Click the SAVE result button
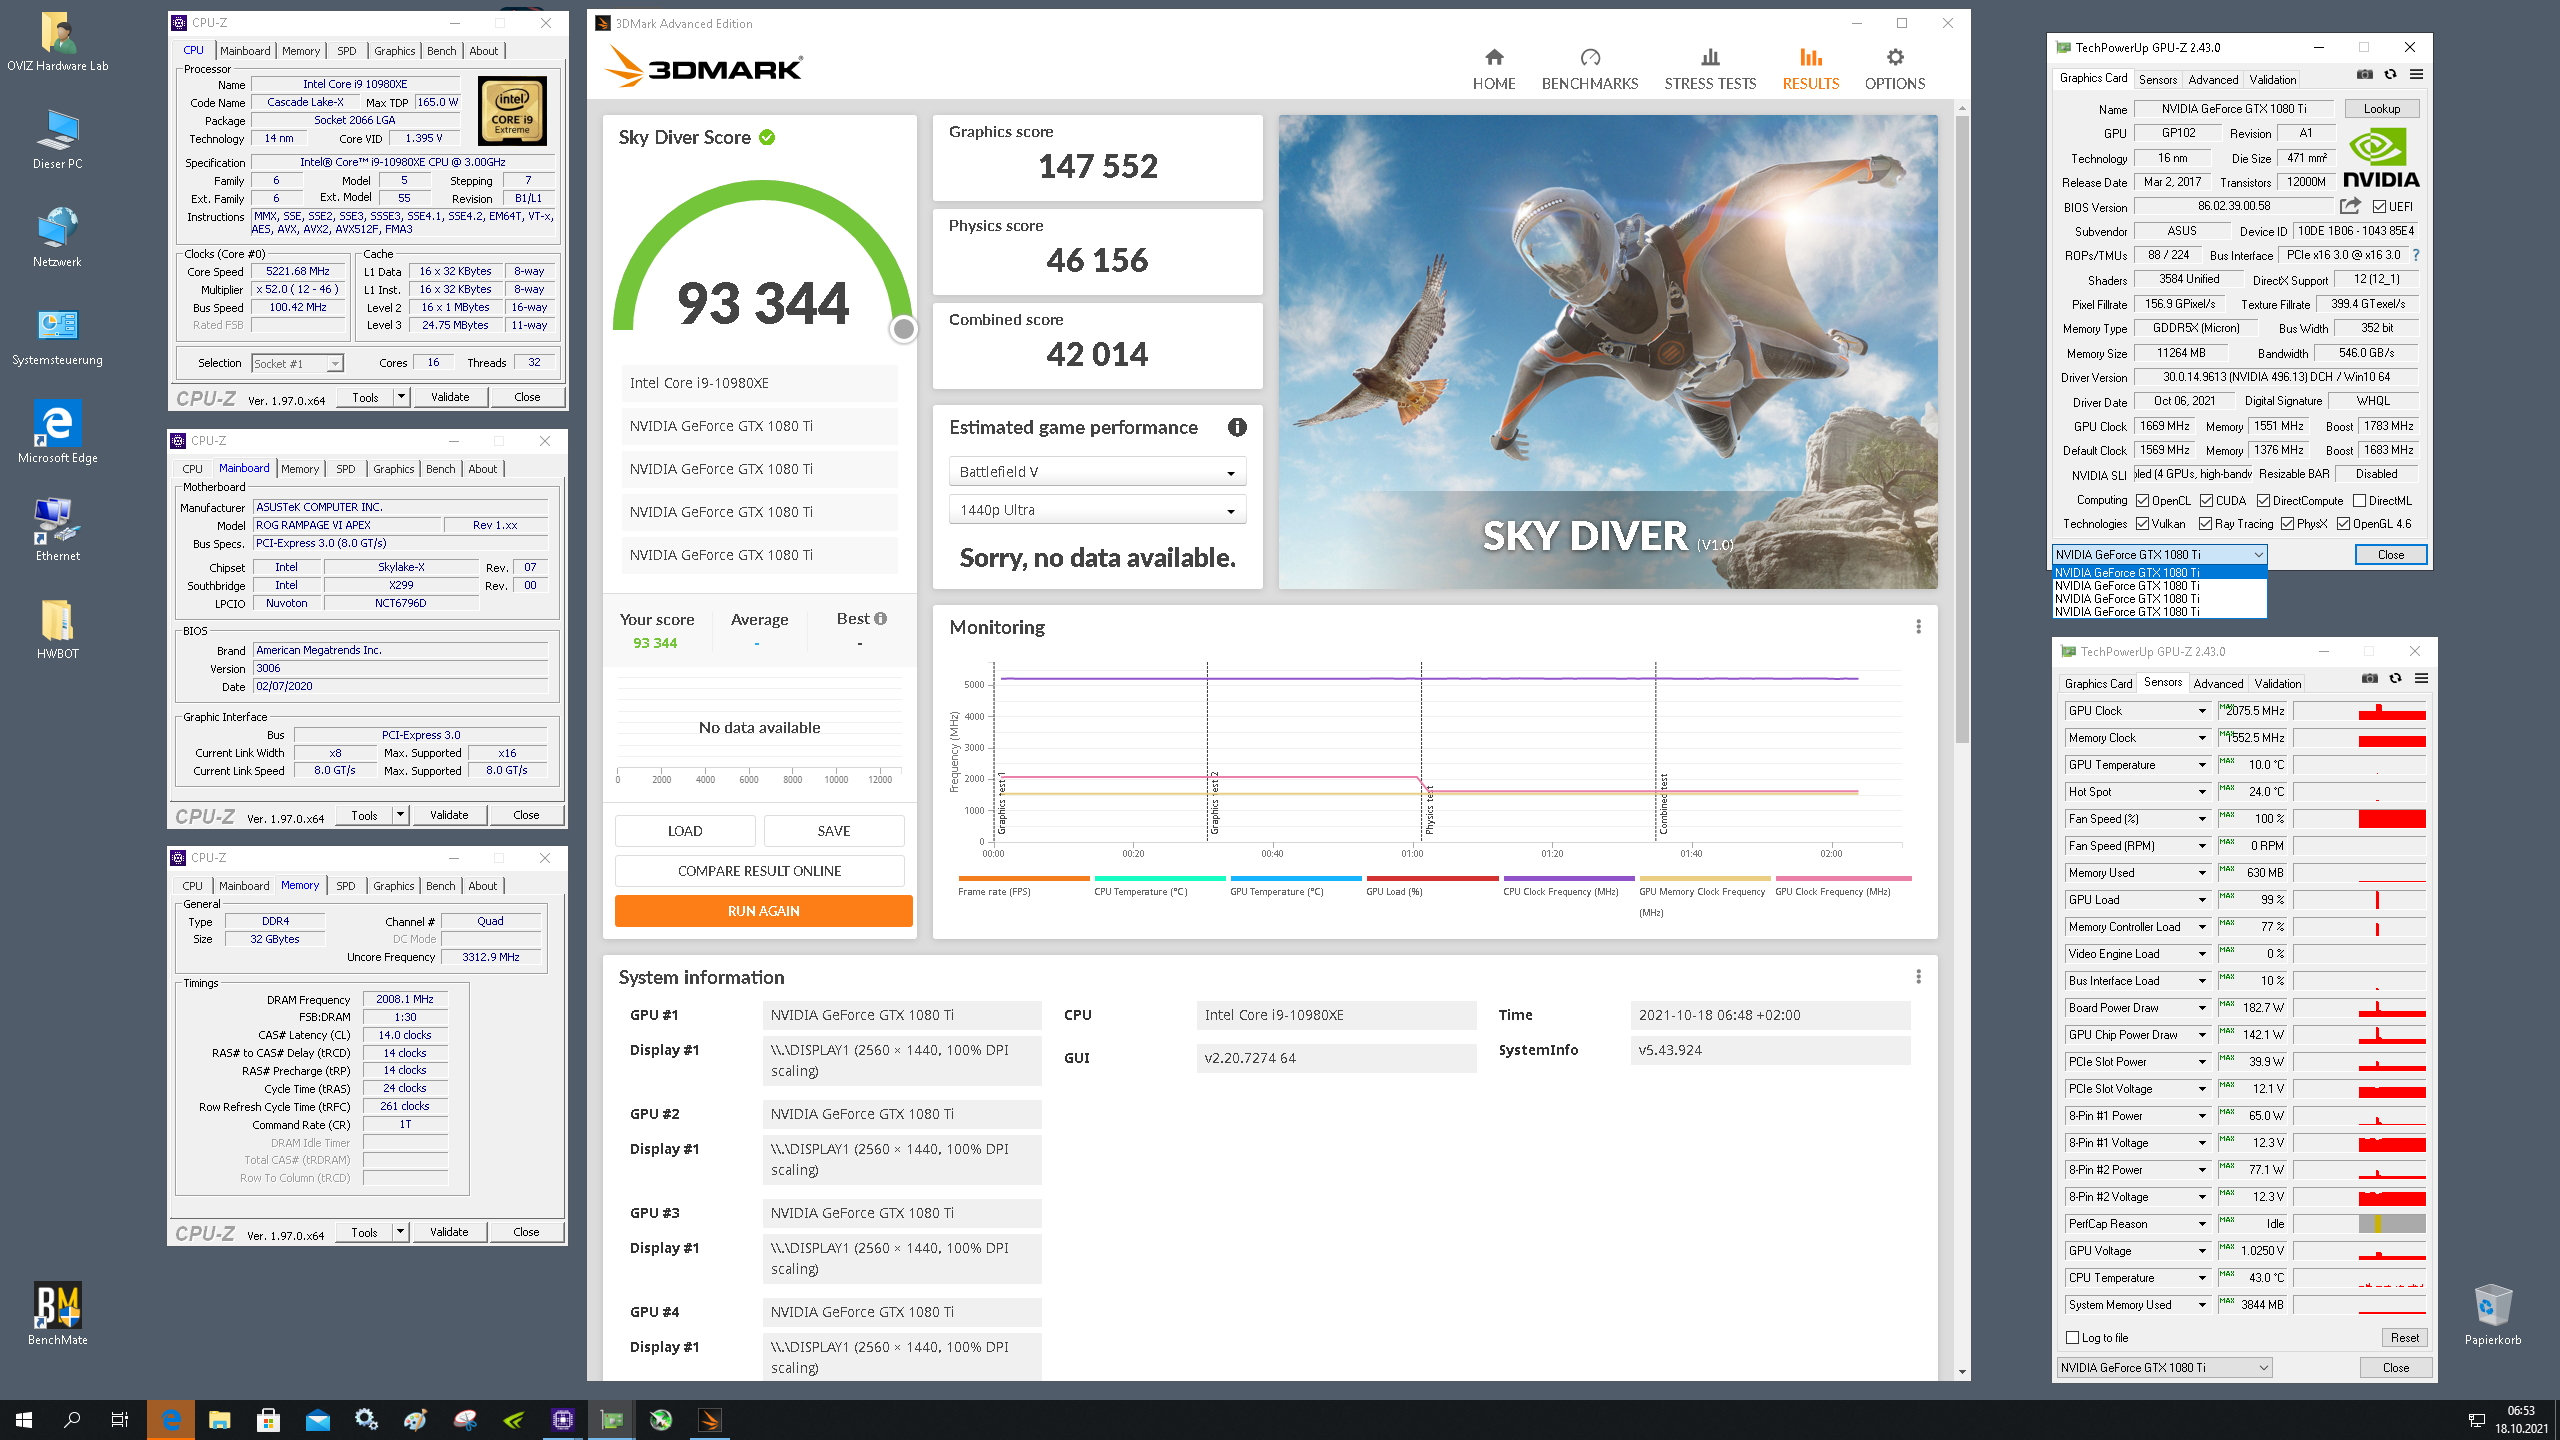Image resolution: width=2560 pixels, height=1440 pixels. tap(833, 831)
